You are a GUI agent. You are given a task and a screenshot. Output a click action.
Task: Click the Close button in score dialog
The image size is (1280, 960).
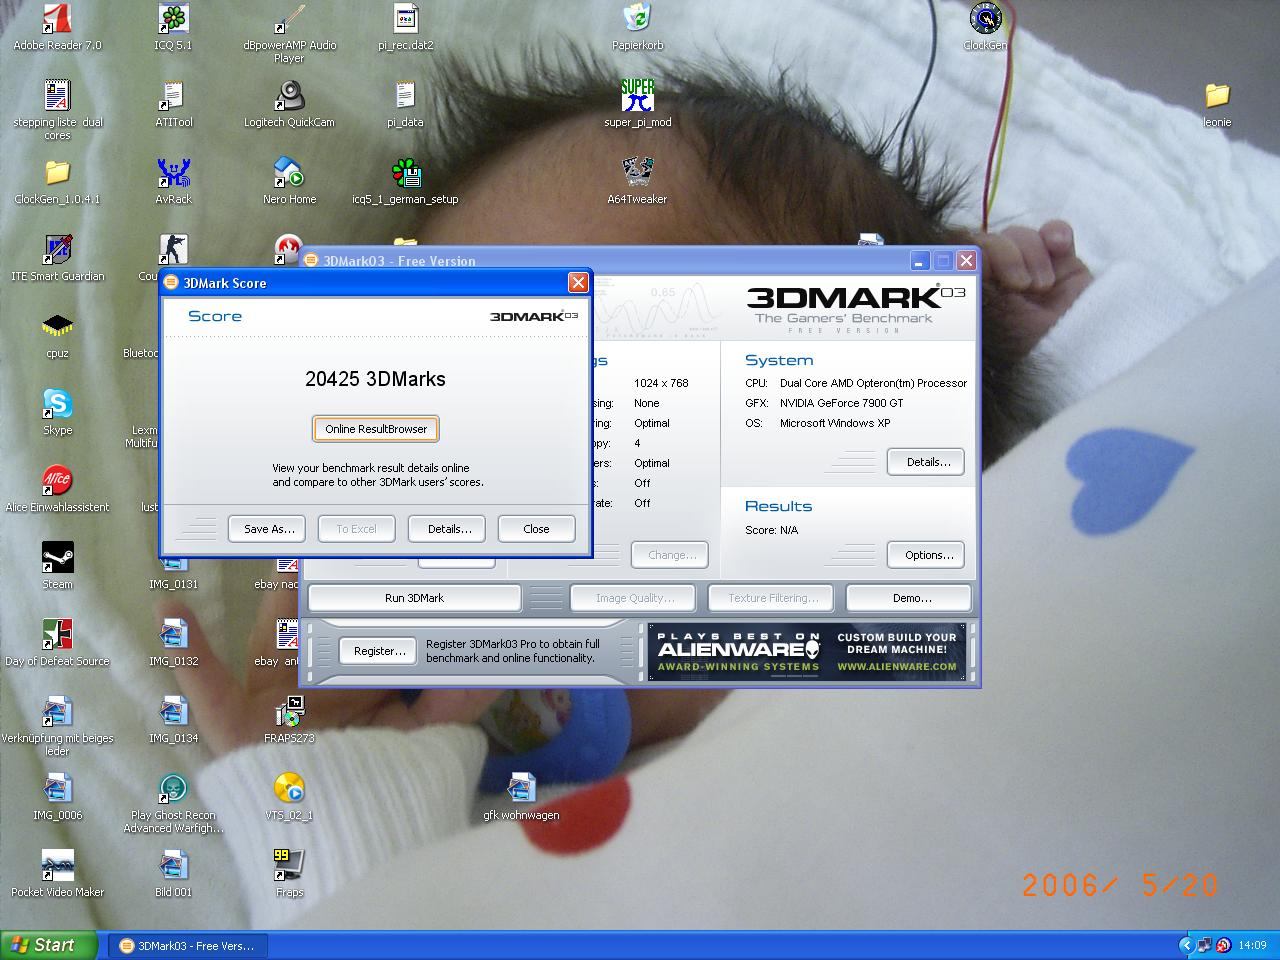click(536, 529)
